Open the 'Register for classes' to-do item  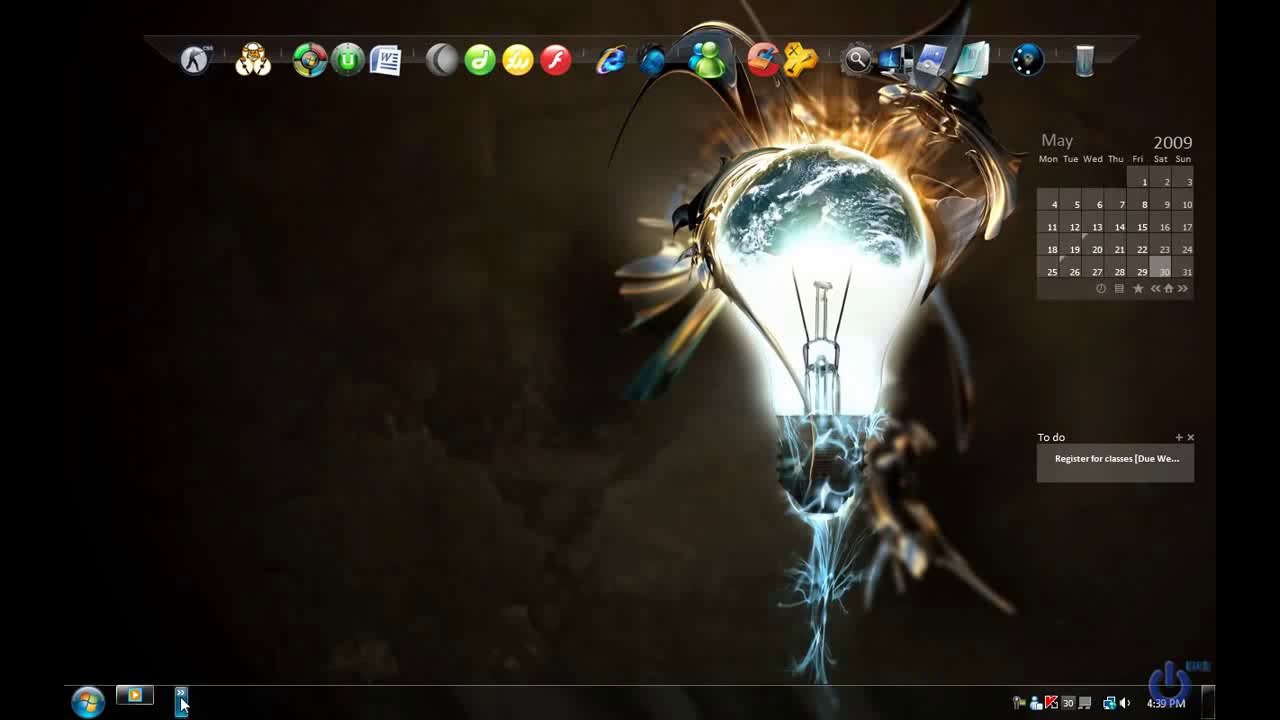(1116, 459)
